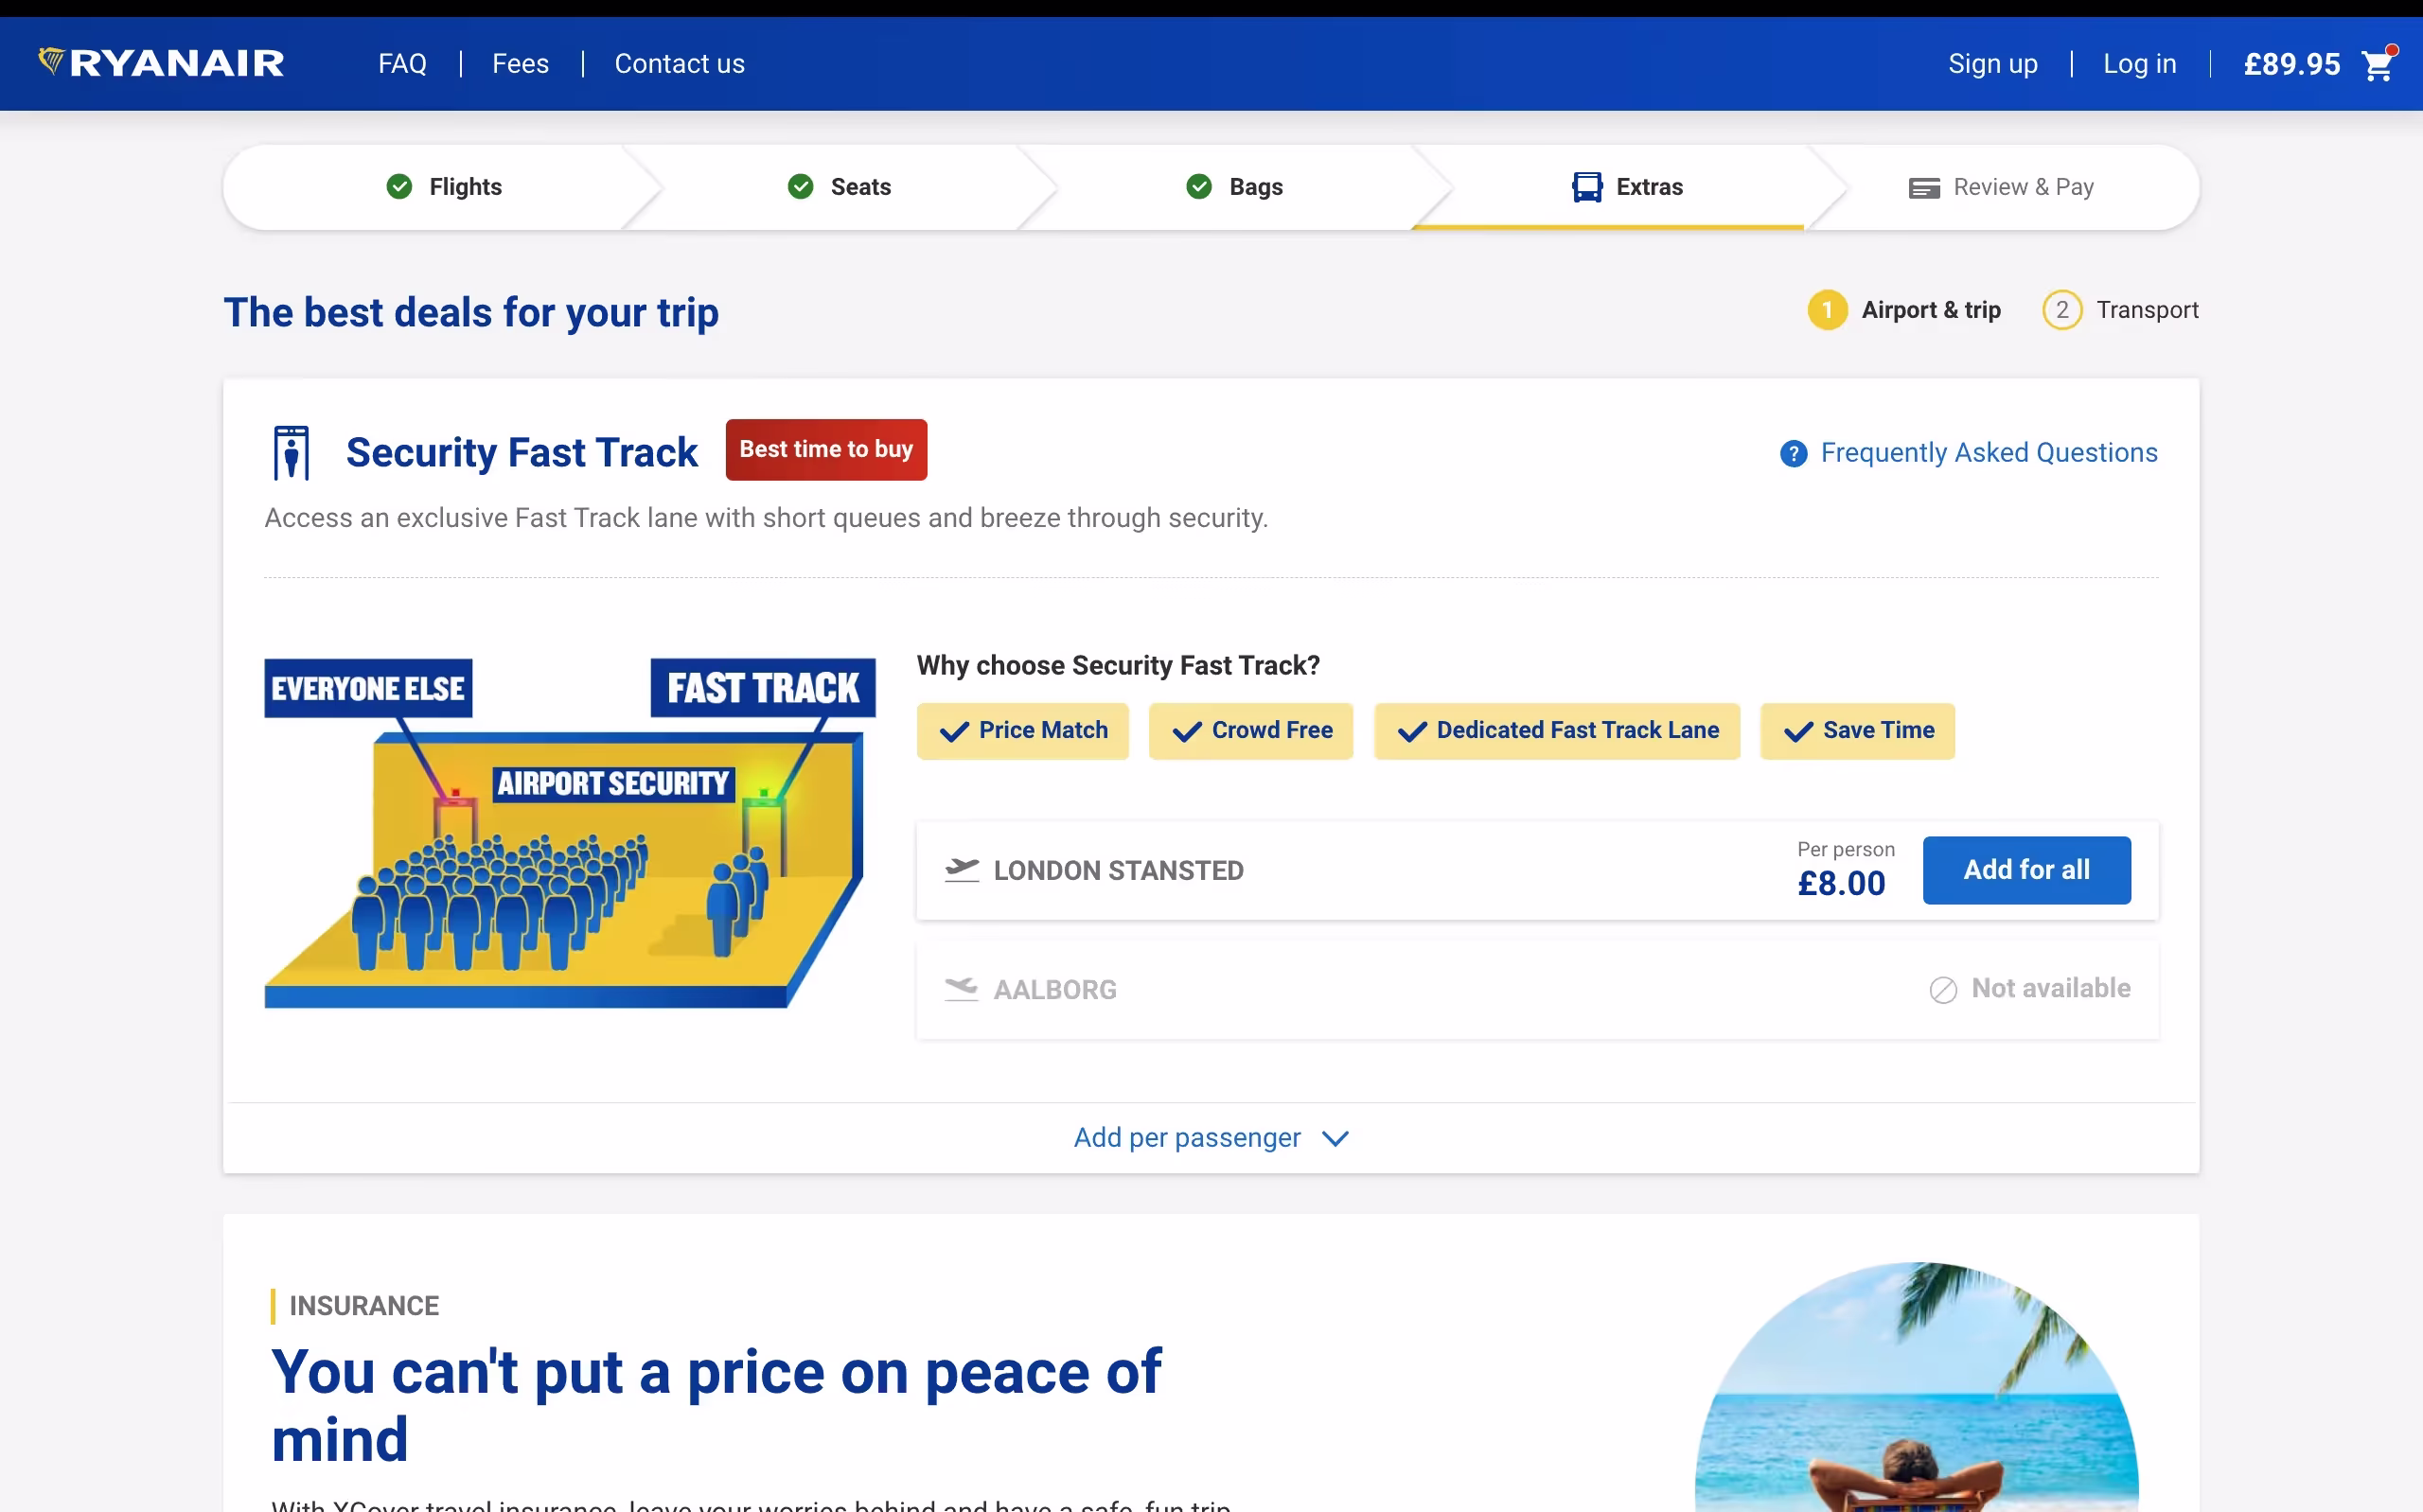Screen dimensions: 2423x1512
Task: Open the shopping cart icon
Action: click(x=2377, y=65)
